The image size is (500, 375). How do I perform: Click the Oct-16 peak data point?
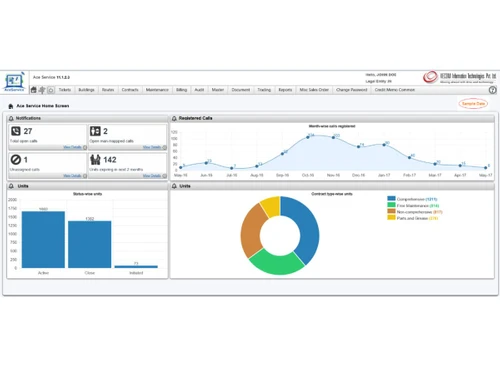pos(308,137)
